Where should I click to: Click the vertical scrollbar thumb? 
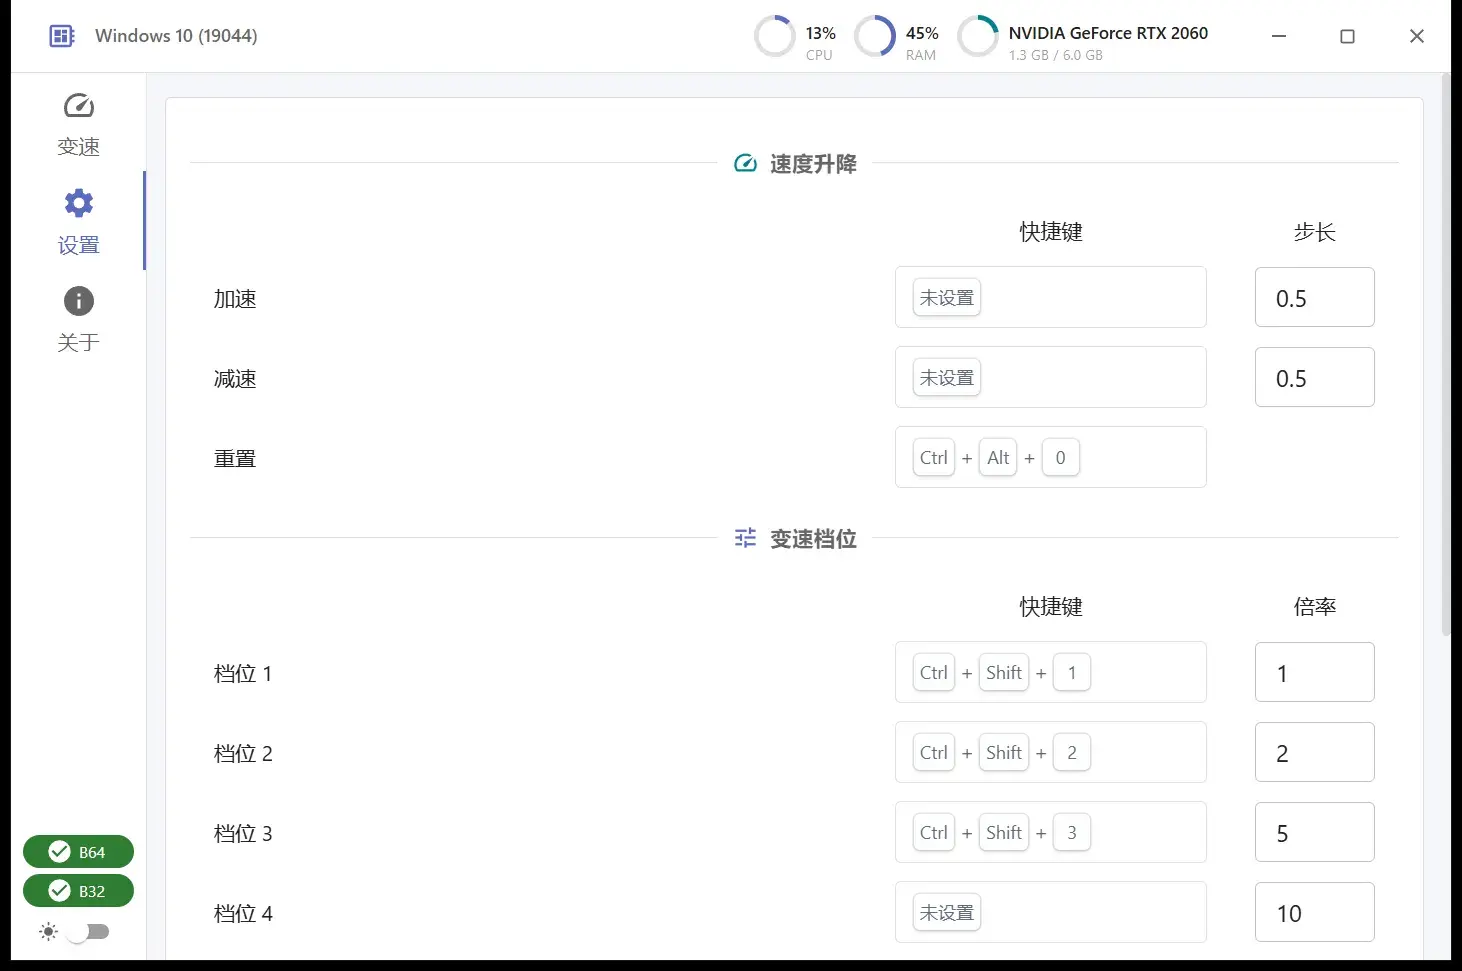[x=1446, y=355]
